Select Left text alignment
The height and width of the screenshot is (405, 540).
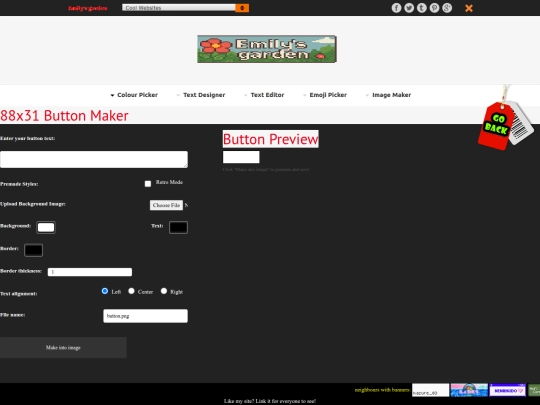coord(105,291)
